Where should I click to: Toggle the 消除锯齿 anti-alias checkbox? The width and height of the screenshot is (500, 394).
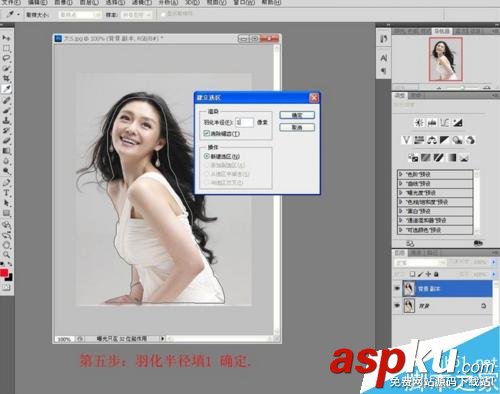206,134
